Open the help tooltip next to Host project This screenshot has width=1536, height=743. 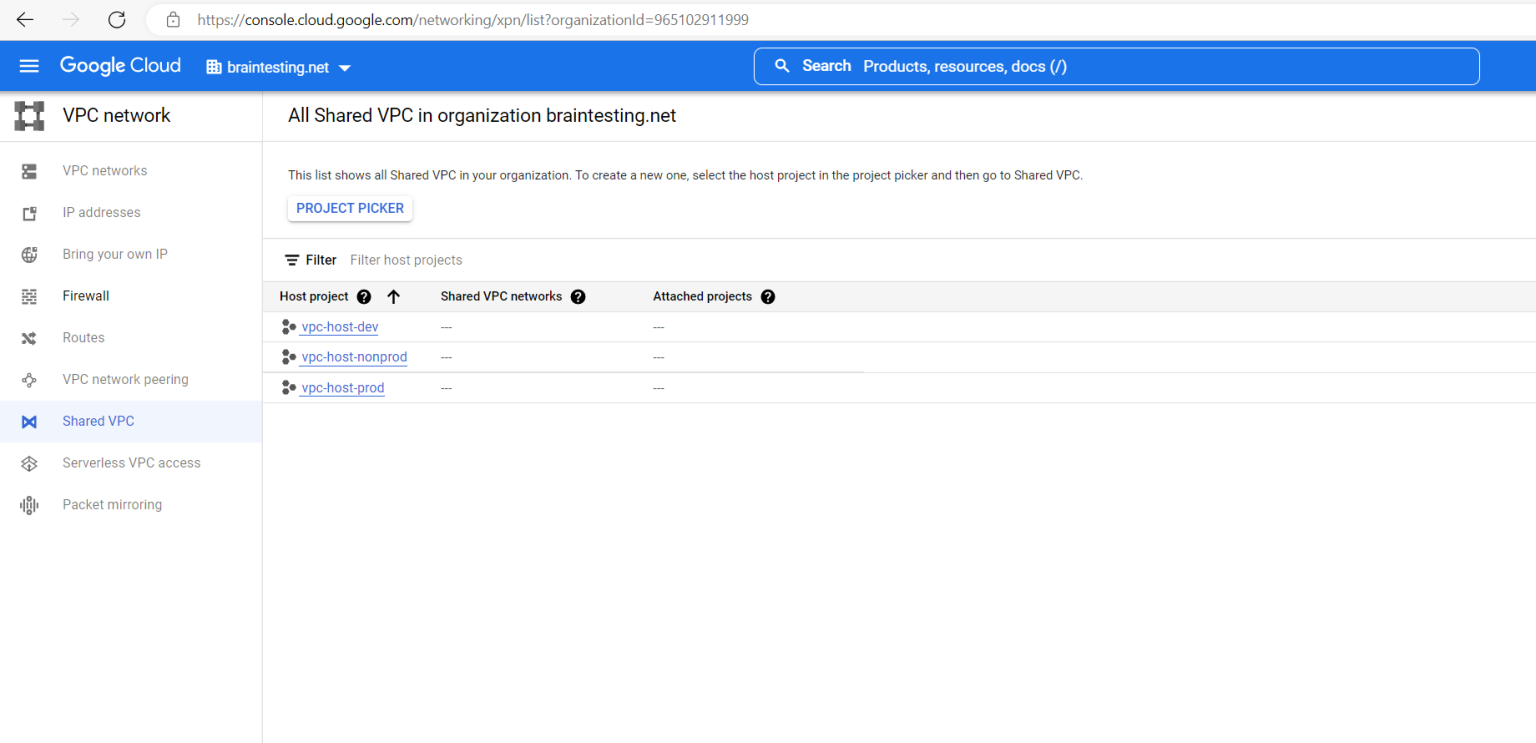click(x=363, y=296)
